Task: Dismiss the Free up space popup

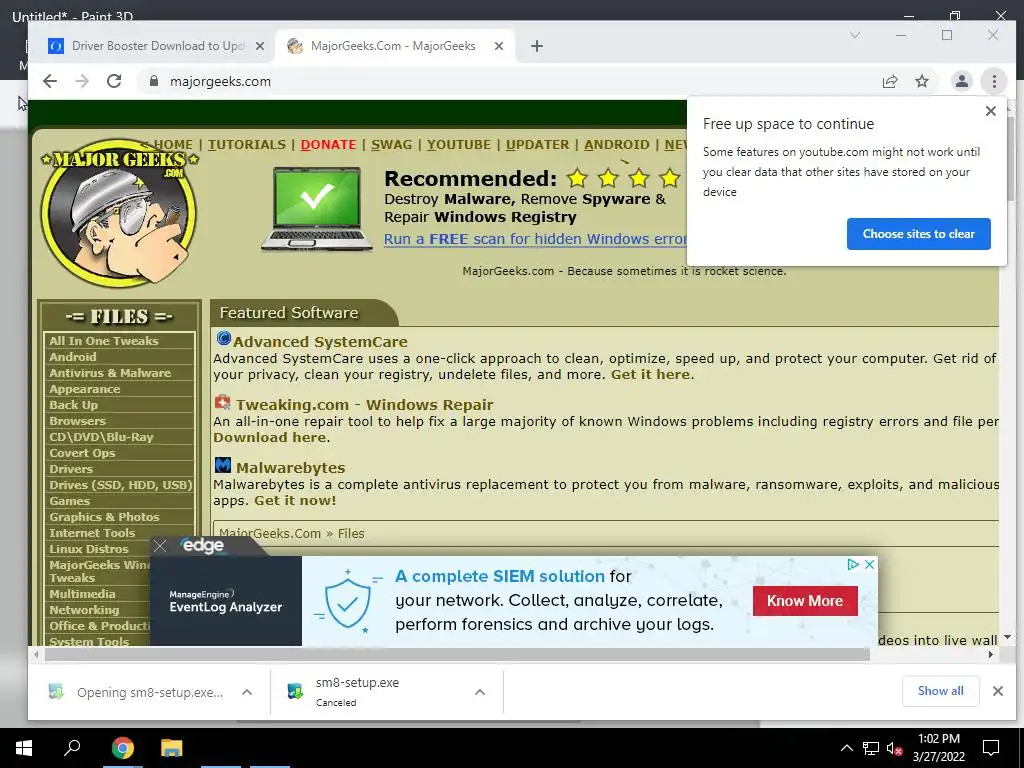Action: pos(990,111)
